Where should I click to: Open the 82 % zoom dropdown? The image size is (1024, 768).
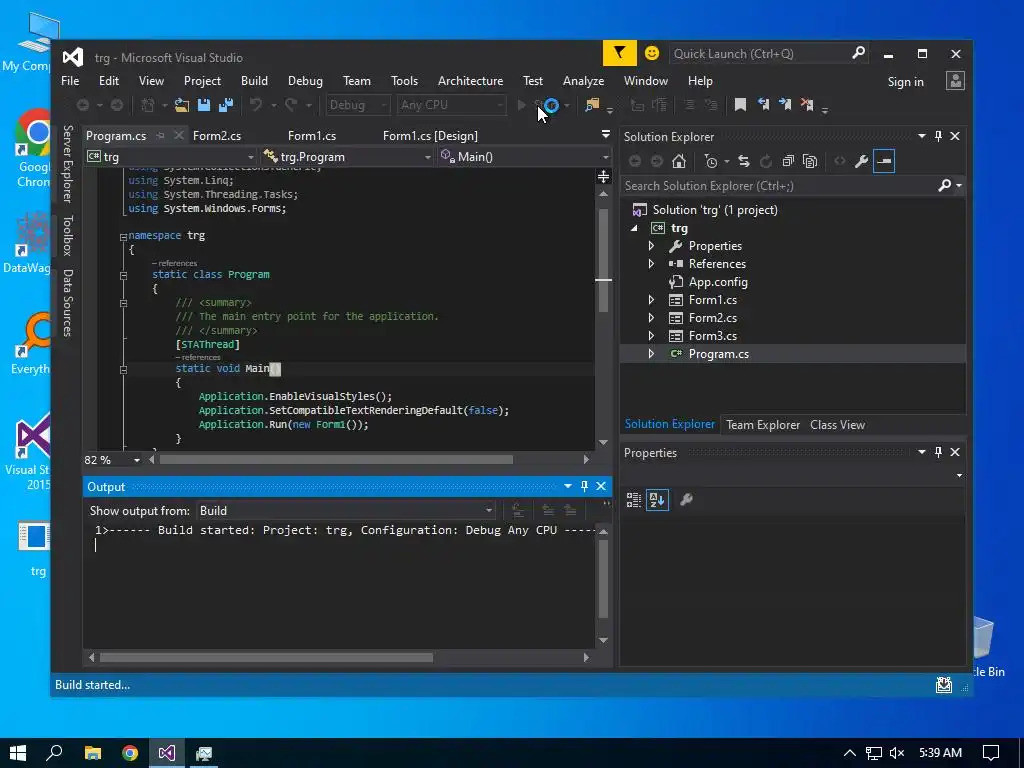[136, 460]
